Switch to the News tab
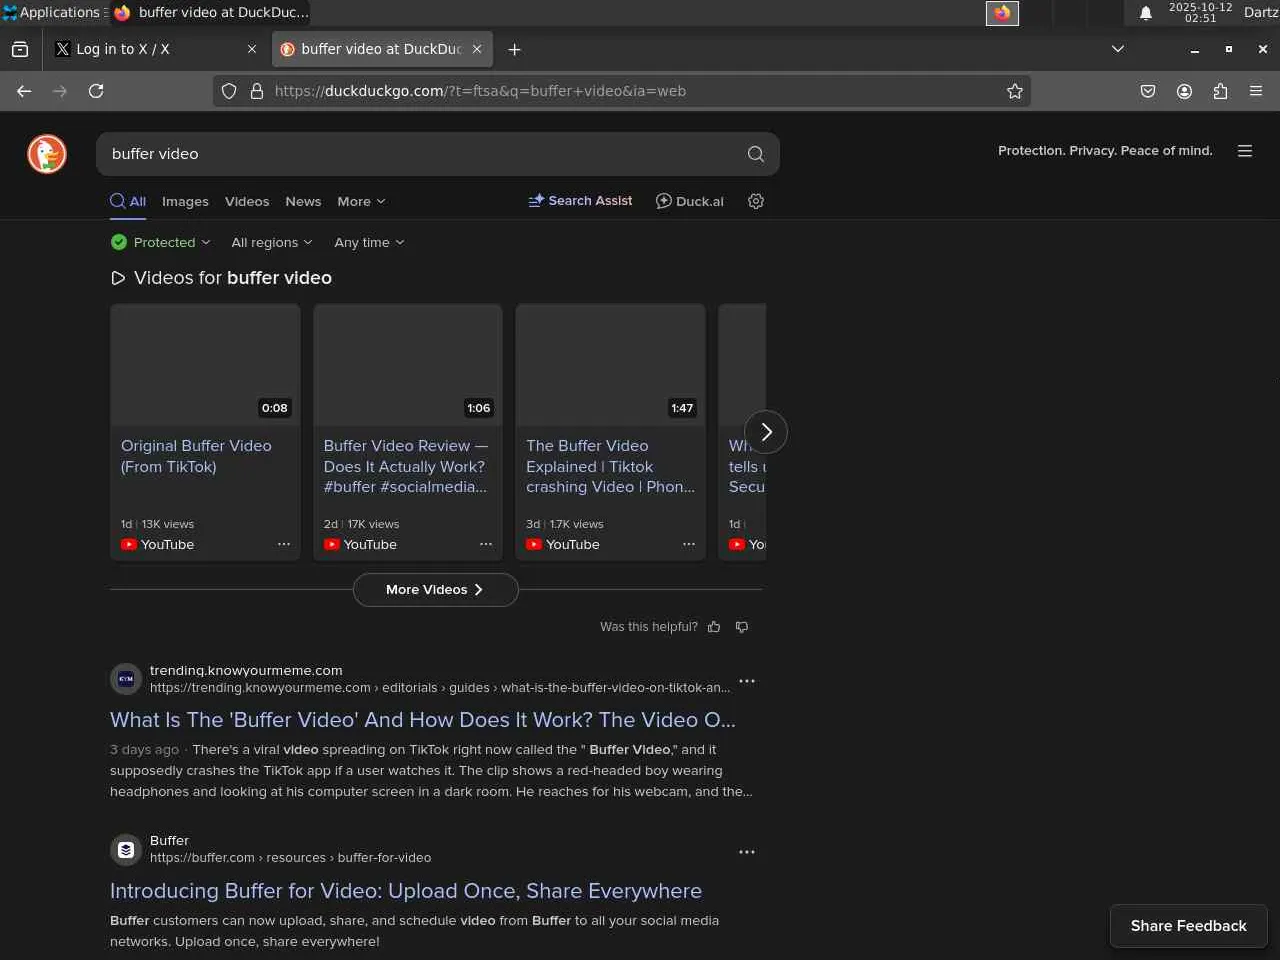This screenshot has height=960, width=1280. (x=303, y=201)
